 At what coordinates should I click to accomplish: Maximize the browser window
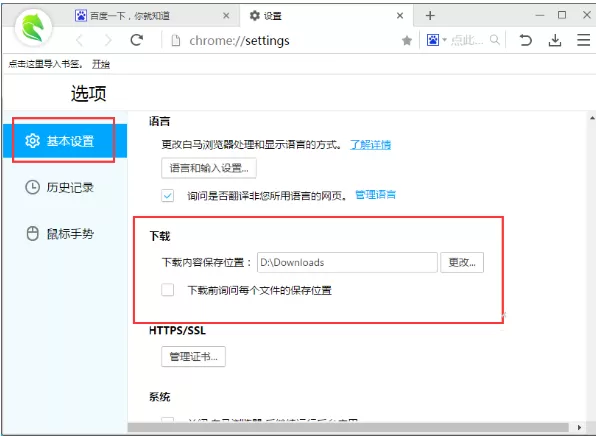562,15
